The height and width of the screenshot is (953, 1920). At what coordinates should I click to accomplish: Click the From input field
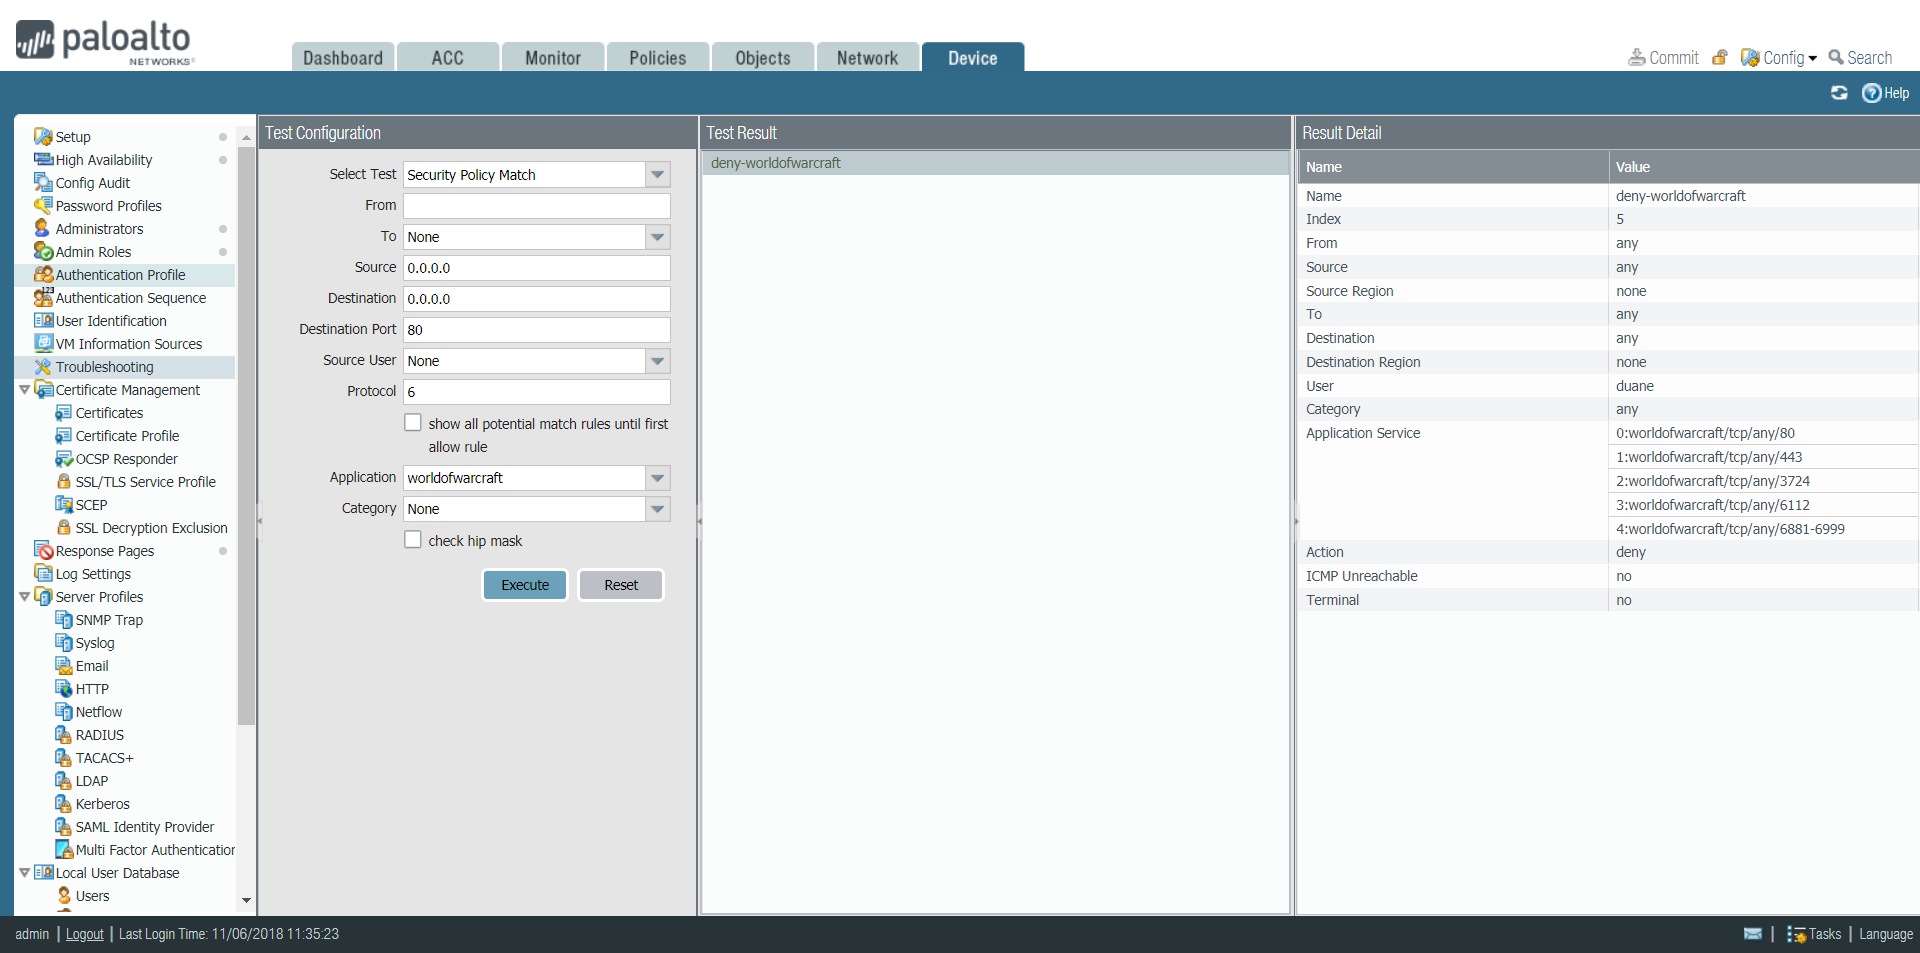pos(537,206)
